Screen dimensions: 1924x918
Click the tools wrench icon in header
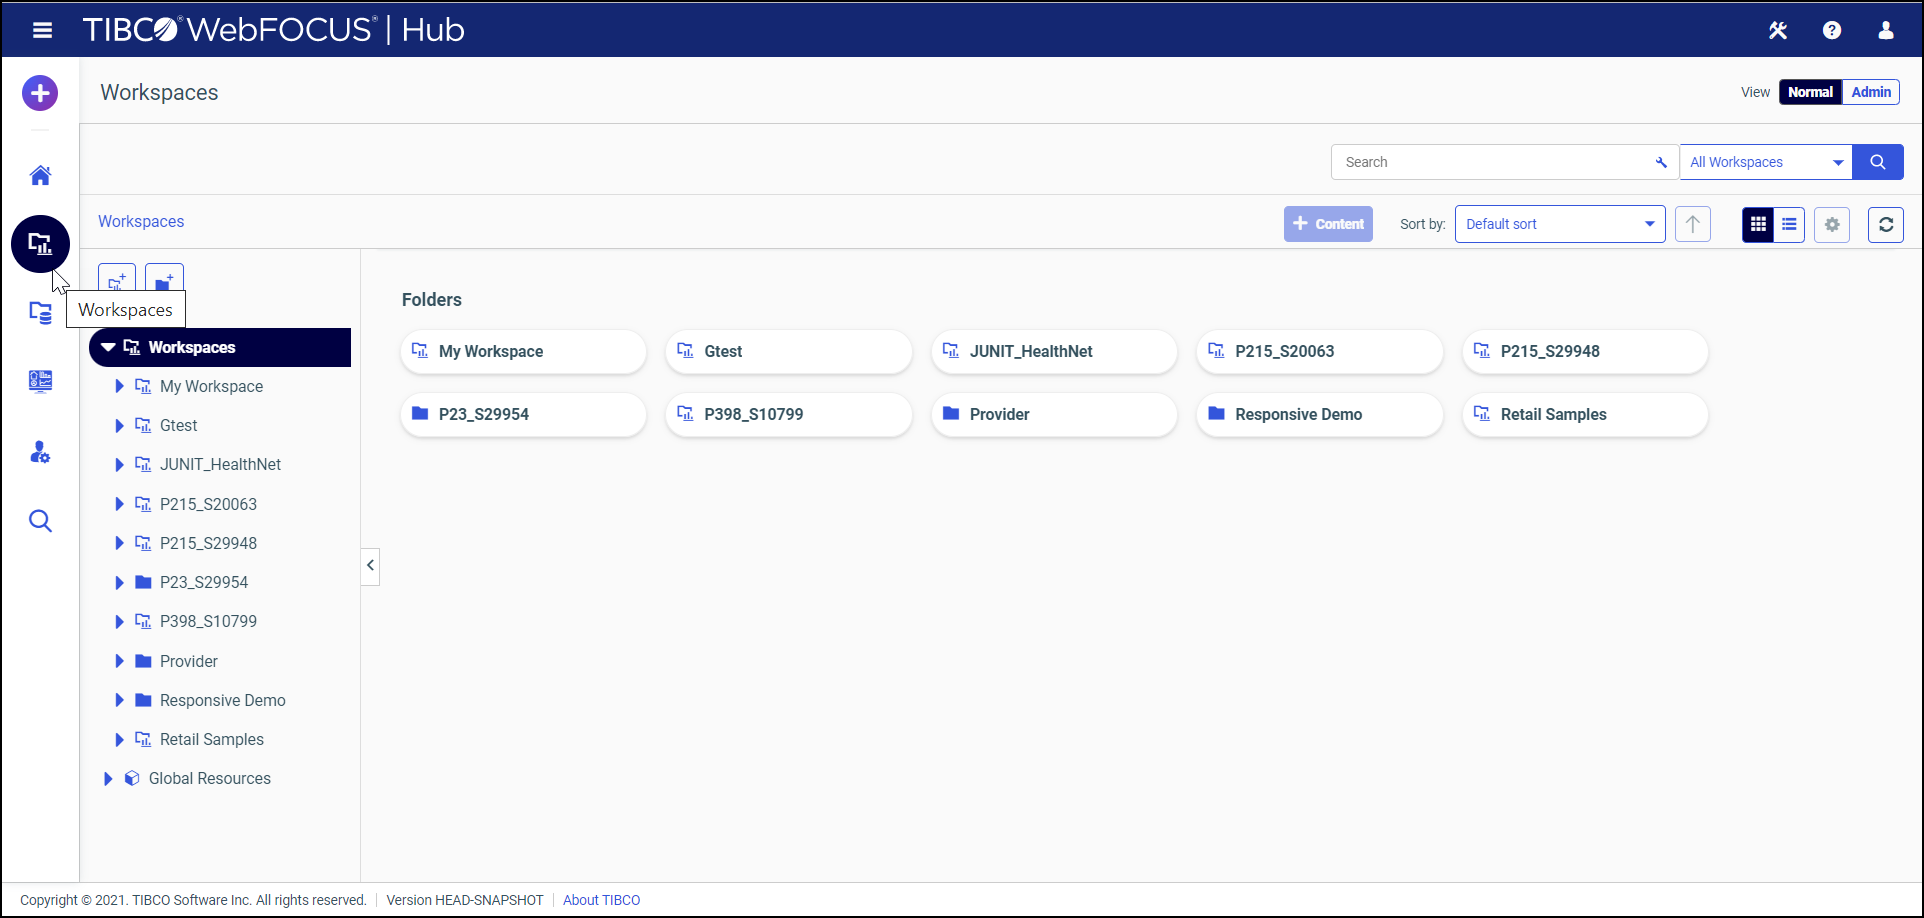coord(1778,30)
